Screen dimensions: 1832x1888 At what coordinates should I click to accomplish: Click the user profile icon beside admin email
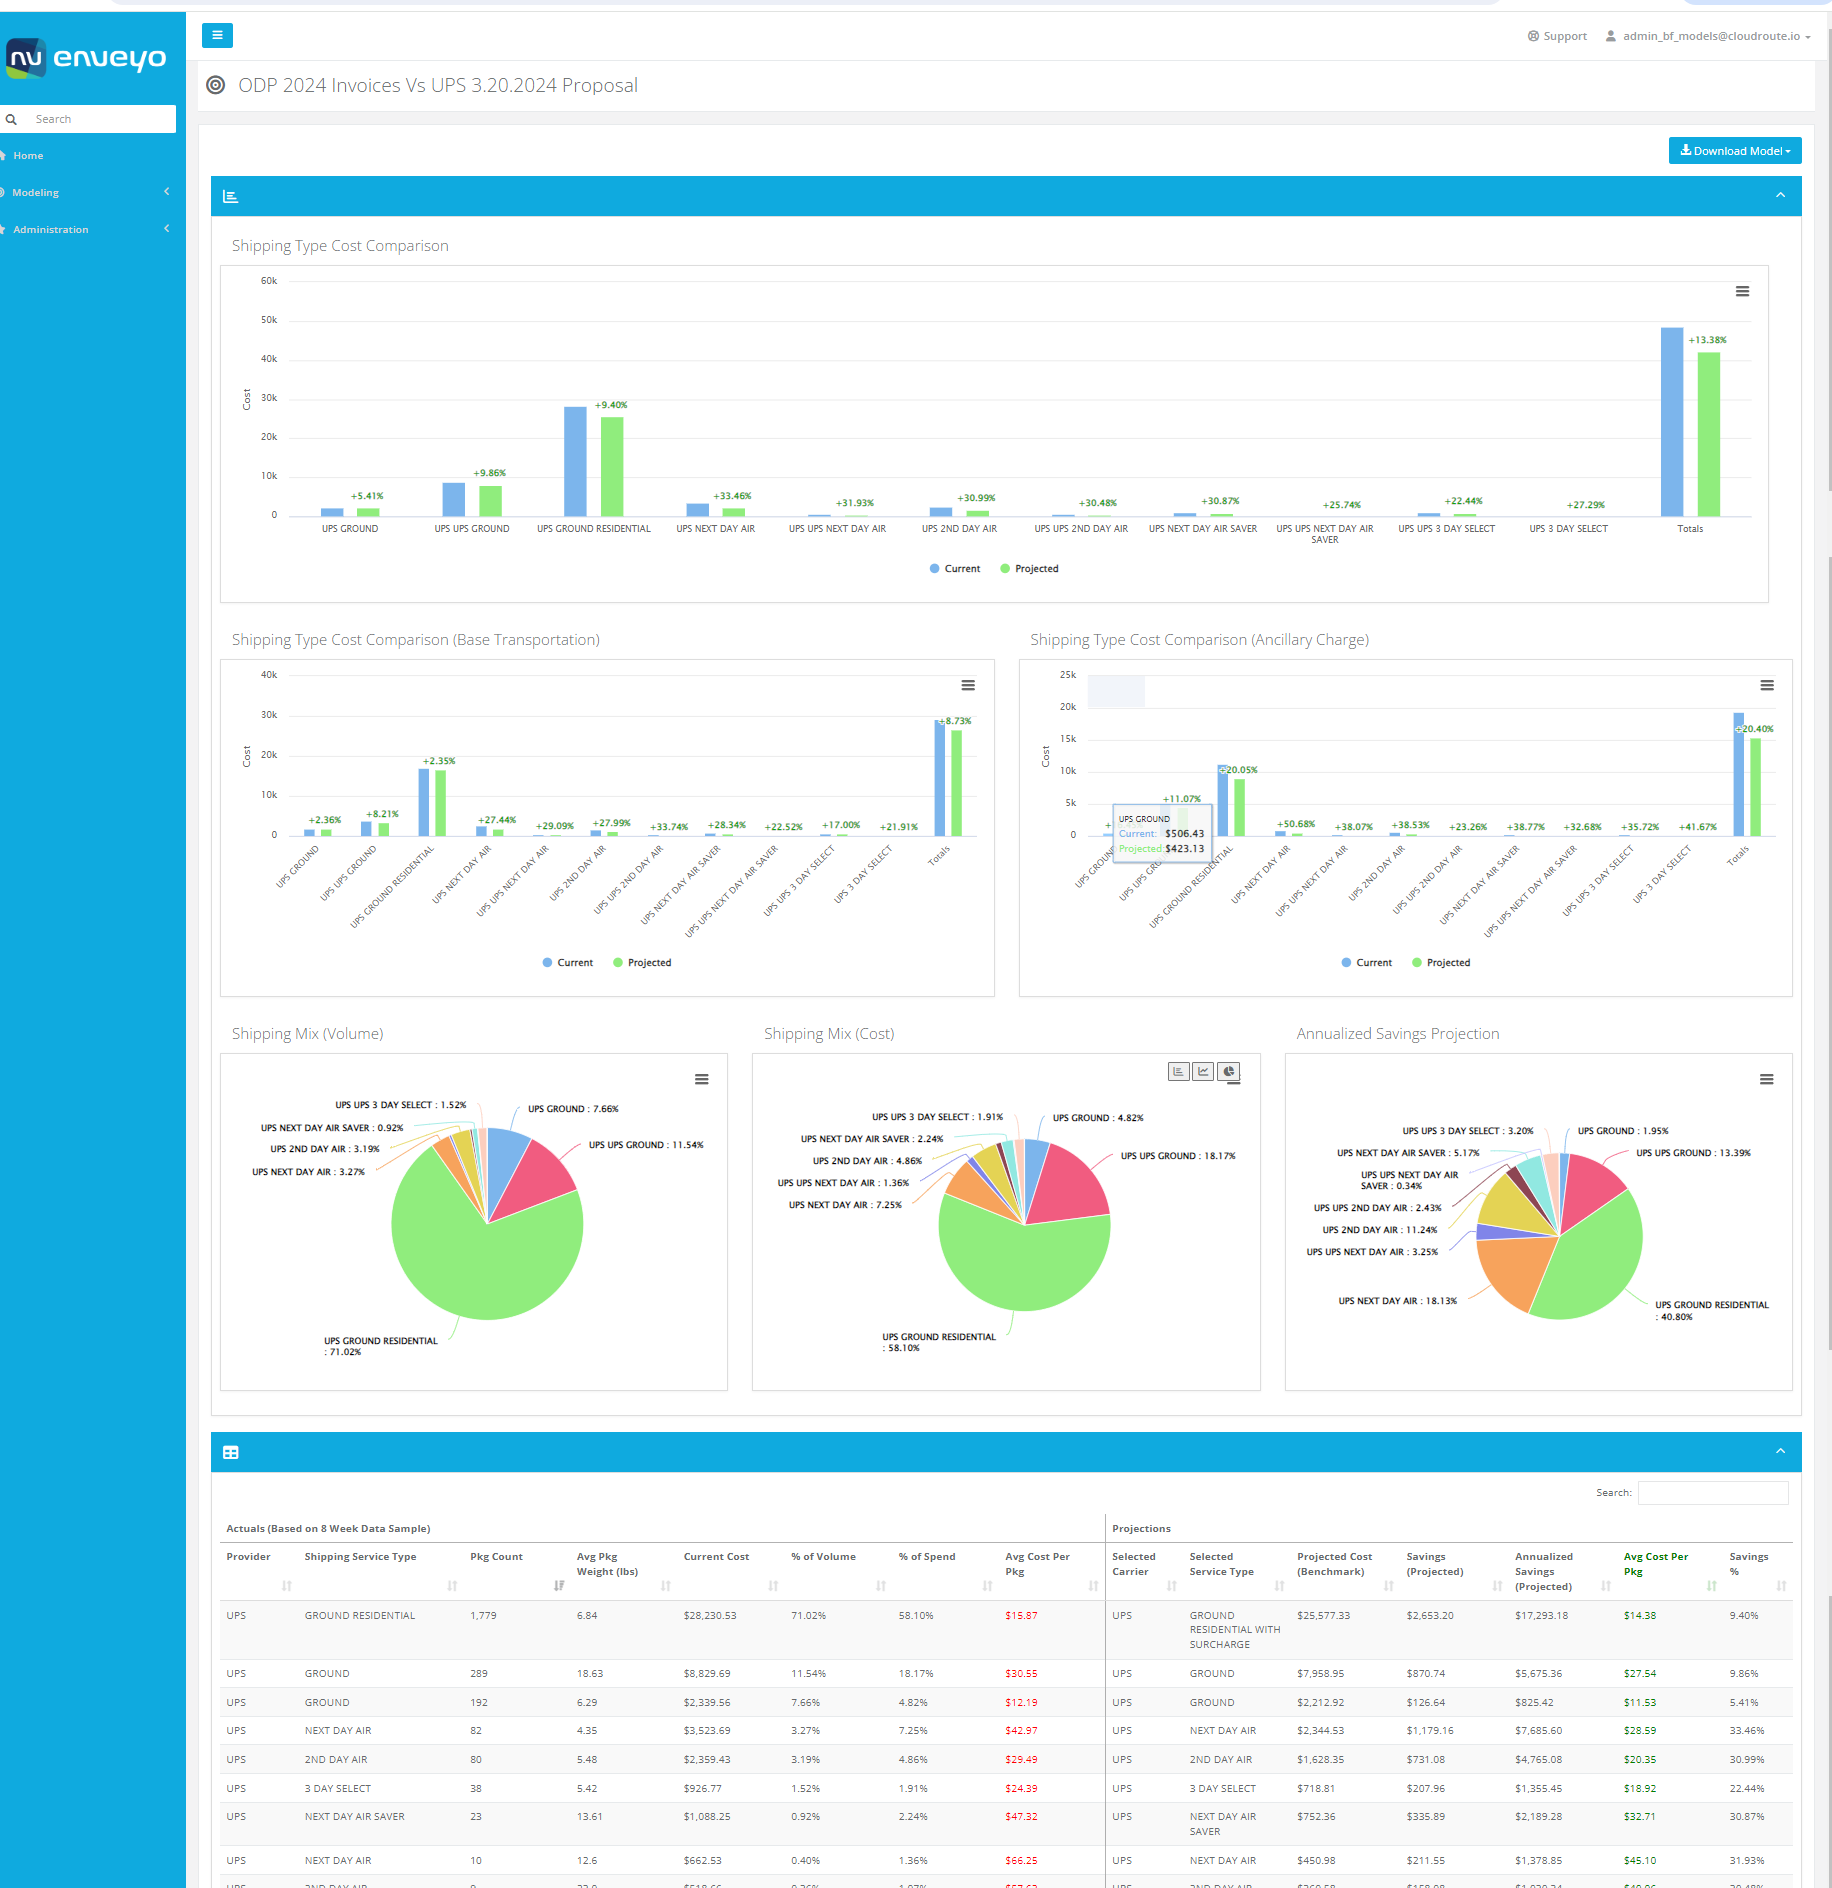pos(1611,36)
